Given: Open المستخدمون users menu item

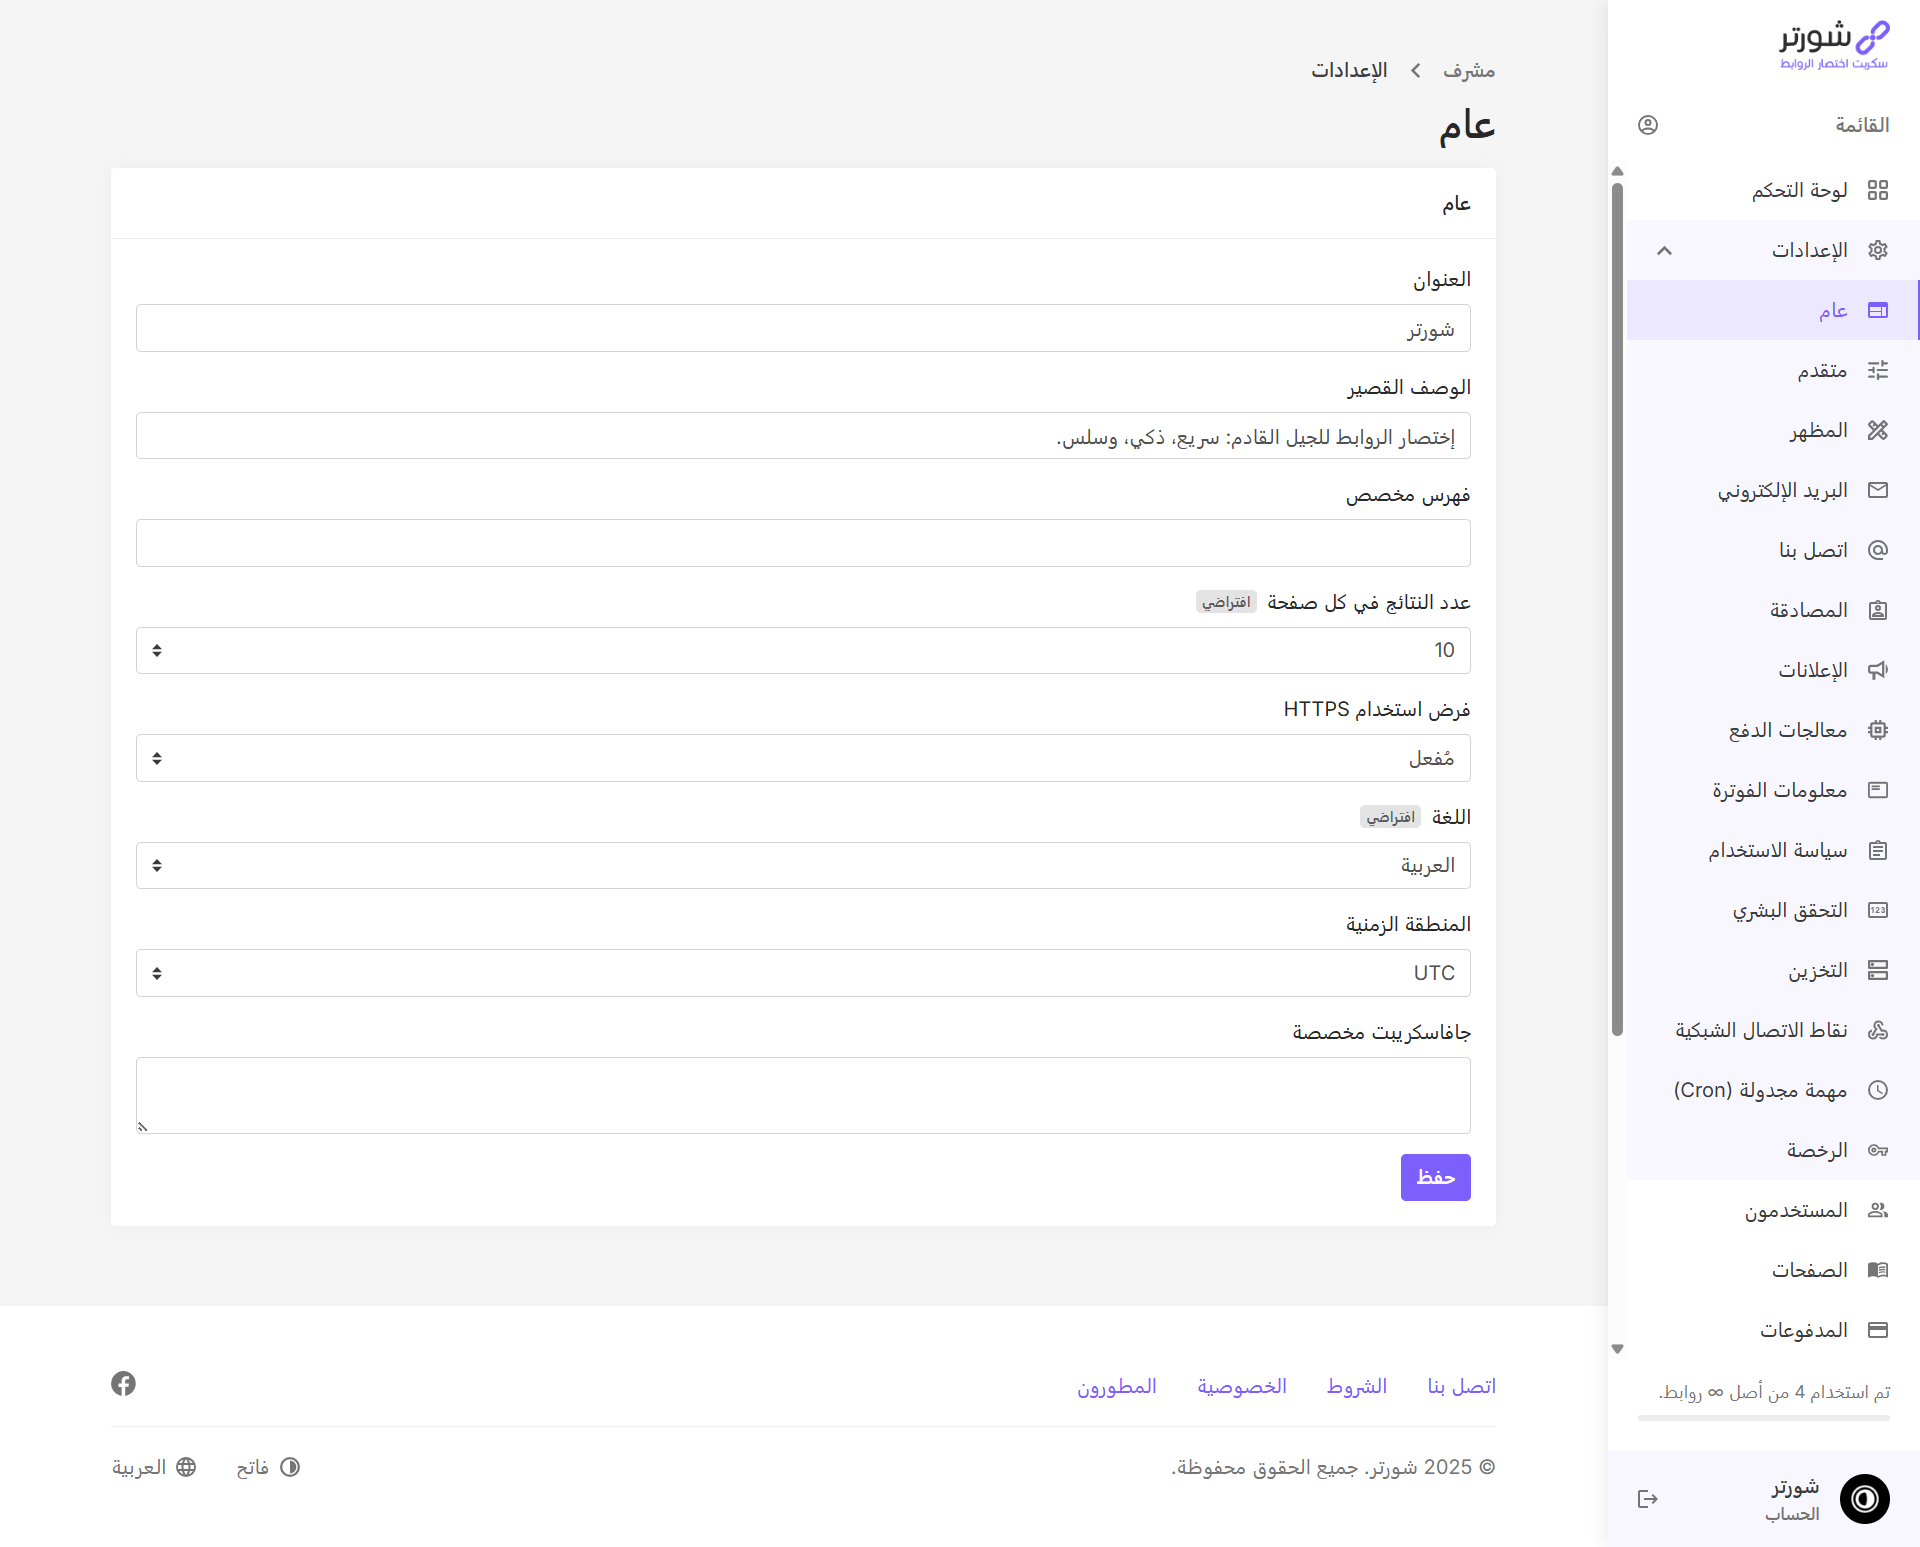Looking at the screenshot, I should pyautogui.click(x=1795, y=1210).
